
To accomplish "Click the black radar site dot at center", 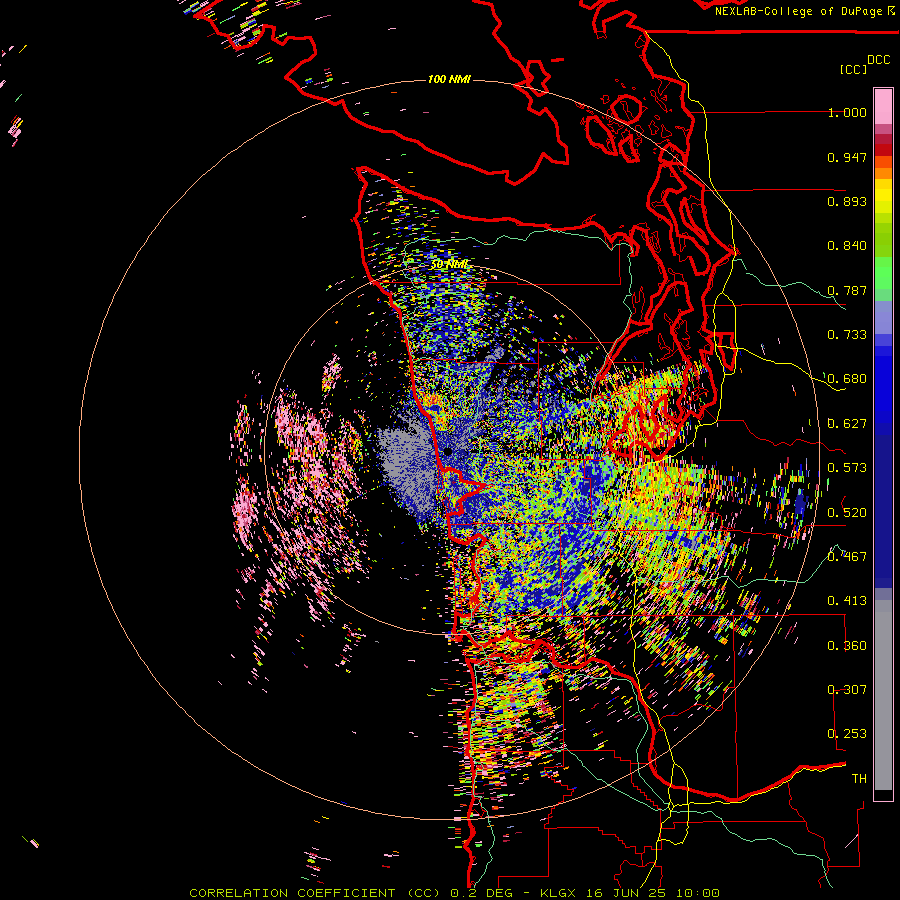I will (x=447, y=452).
